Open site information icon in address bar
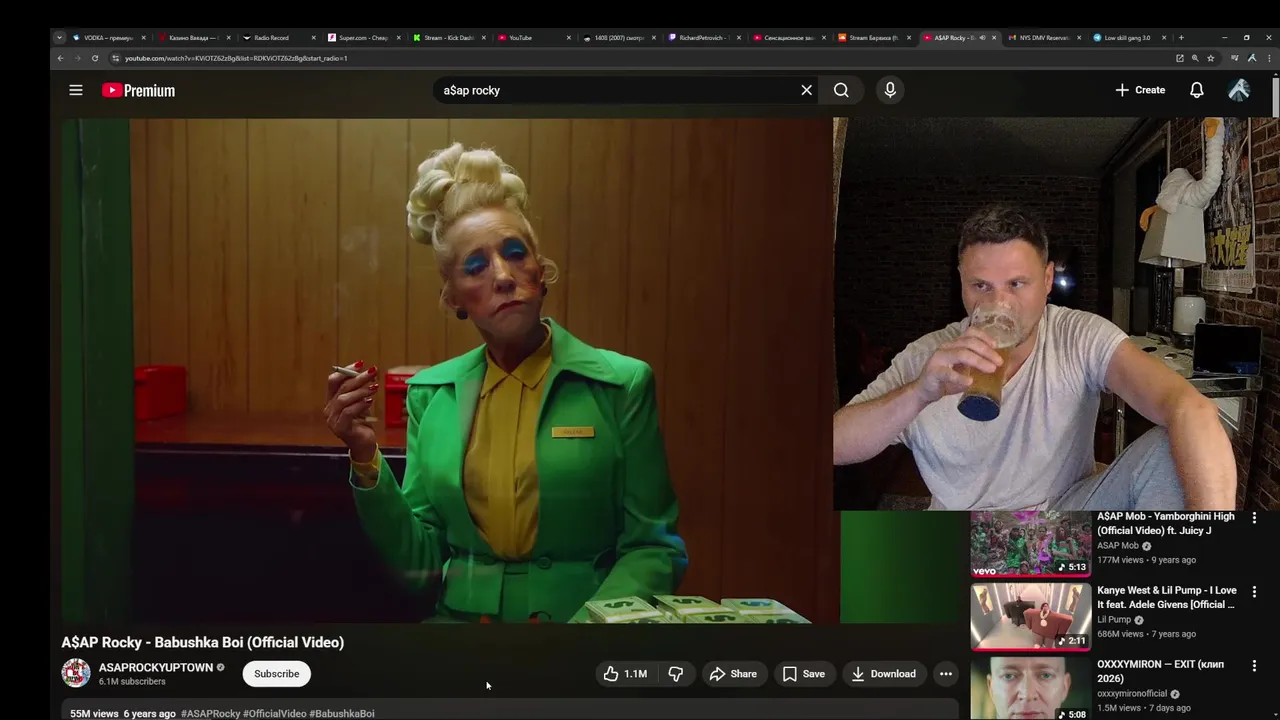The image size is (1280, 720). click(x=115, y=58)
